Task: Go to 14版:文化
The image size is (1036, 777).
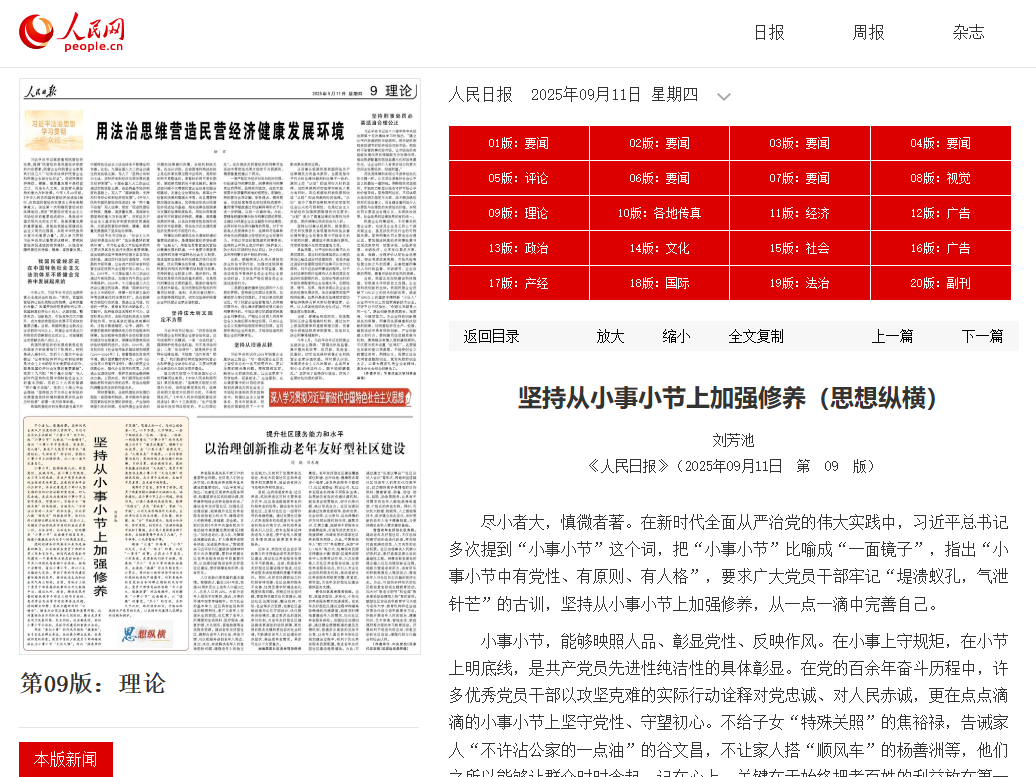Action: click(x=659, y=248)
